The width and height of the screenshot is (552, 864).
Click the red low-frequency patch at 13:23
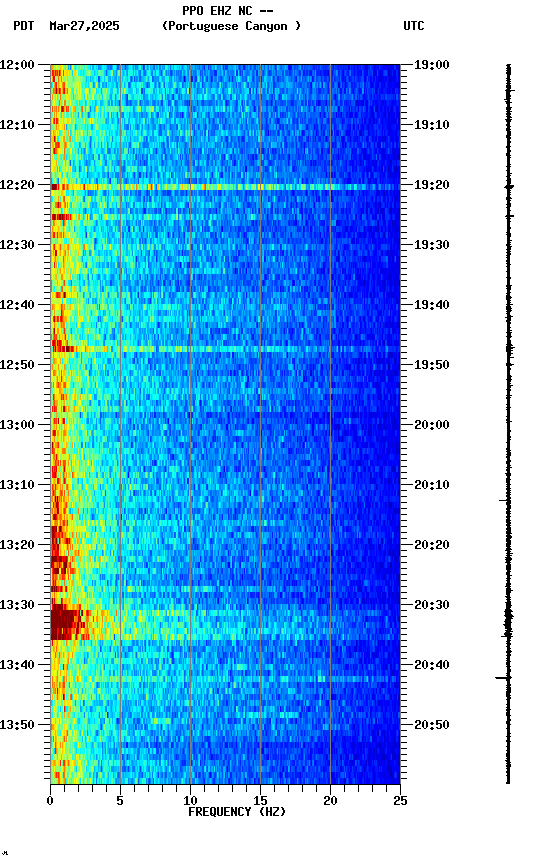point(59,565)
